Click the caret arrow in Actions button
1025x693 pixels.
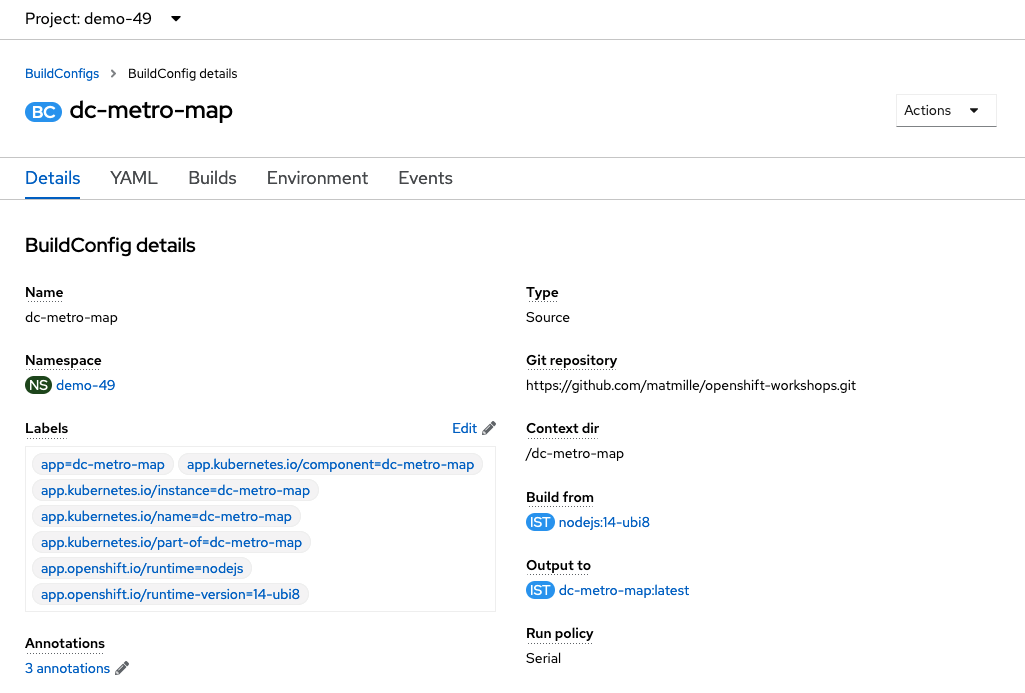pyautogui.click(x=974, y=110)
